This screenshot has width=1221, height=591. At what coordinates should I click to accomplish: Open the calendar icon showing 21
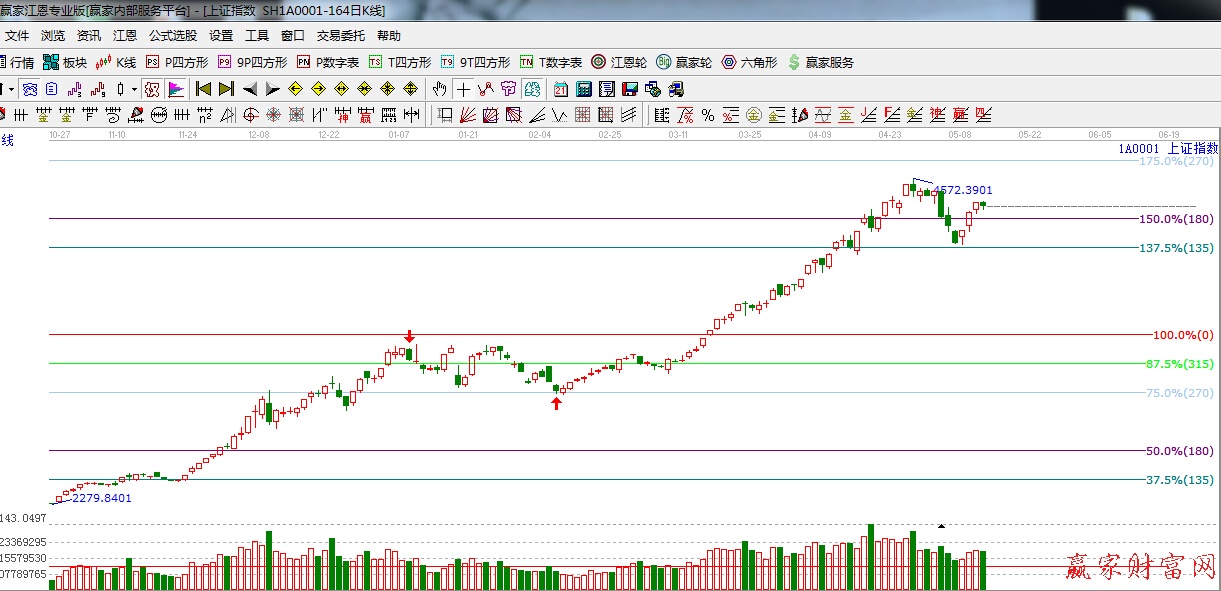pos(561,89)
